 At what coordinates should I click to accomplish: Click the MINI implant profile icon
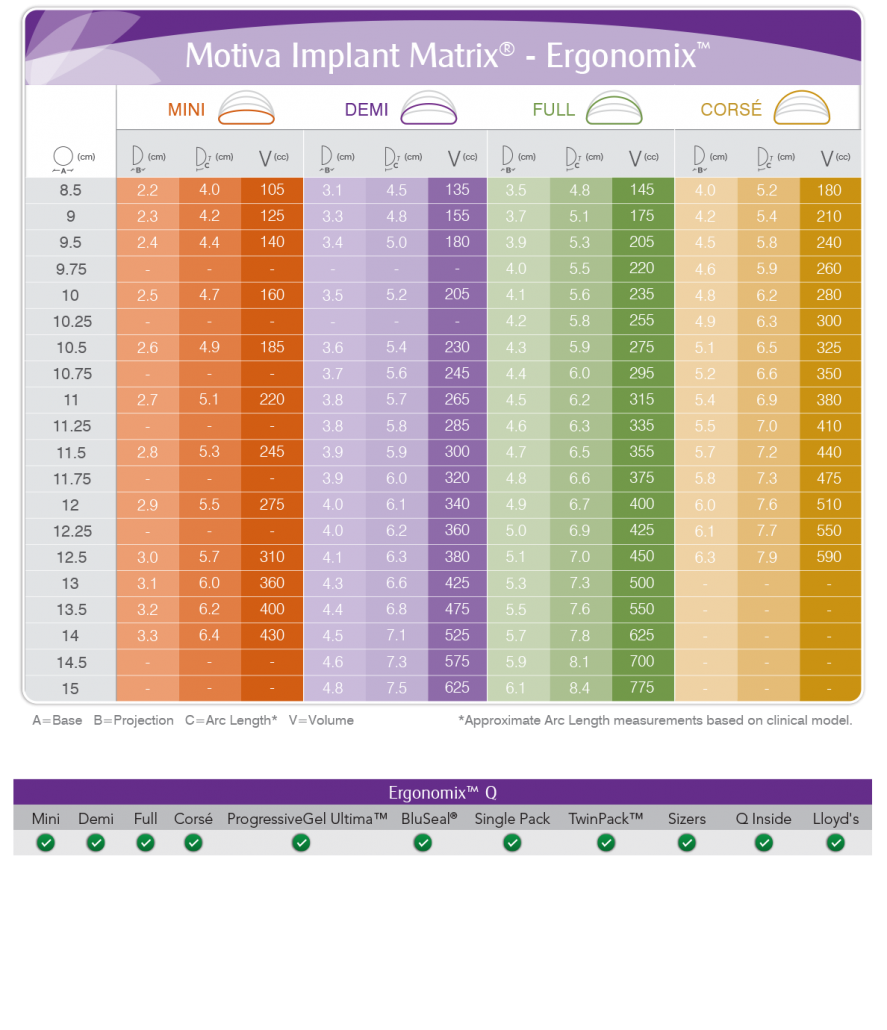(247, 108)
